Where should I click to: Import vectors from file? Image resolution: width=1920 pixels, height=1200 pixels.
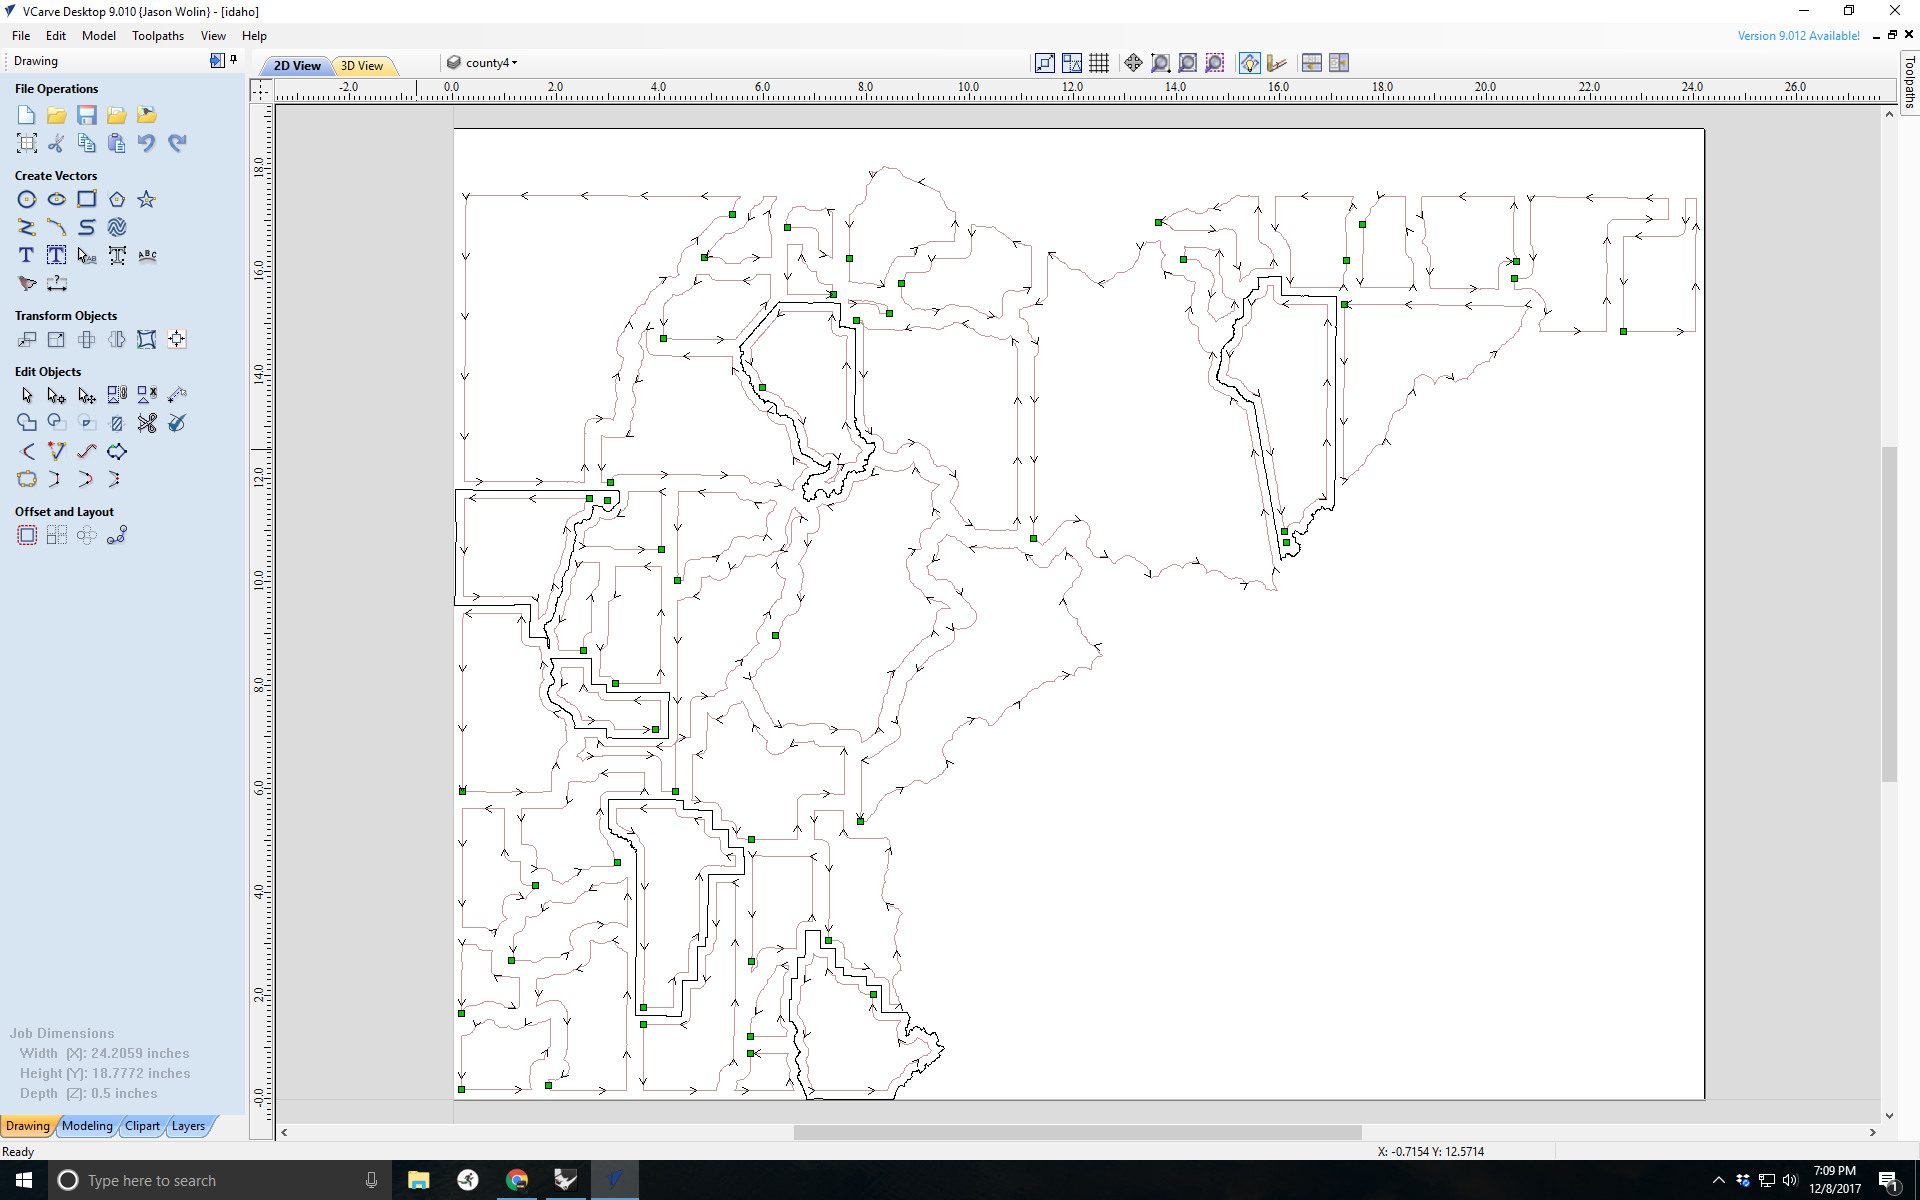[x=117, y=115]
